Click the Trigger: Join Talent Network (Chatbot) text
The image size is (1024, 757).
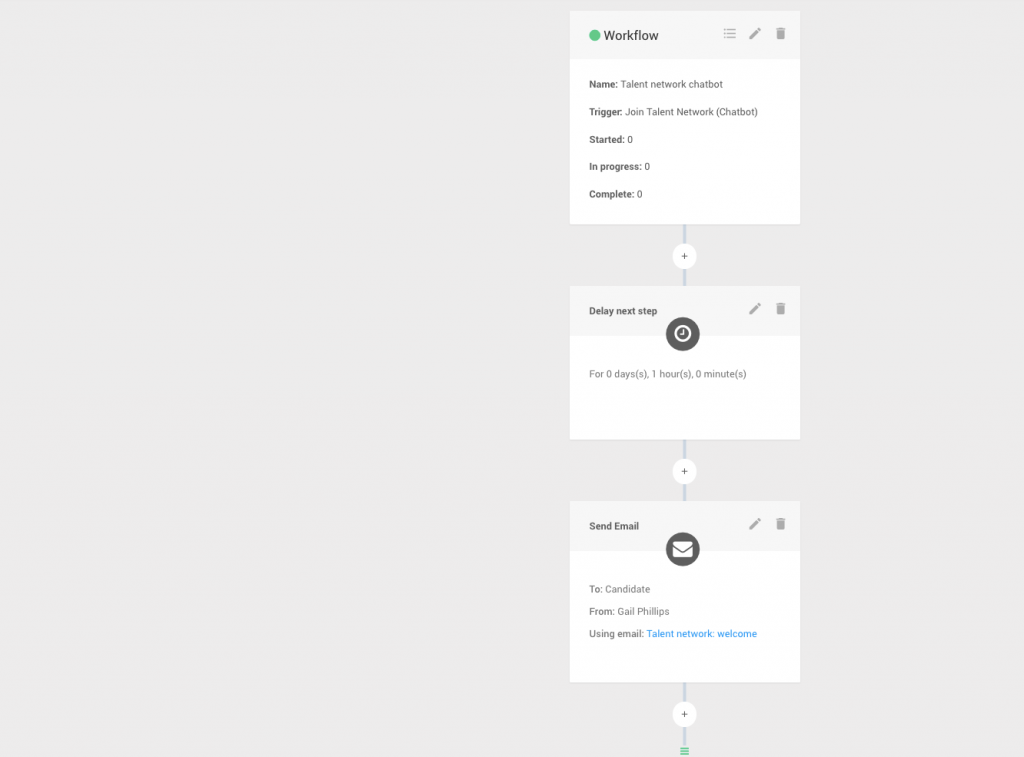click(673, 112)
